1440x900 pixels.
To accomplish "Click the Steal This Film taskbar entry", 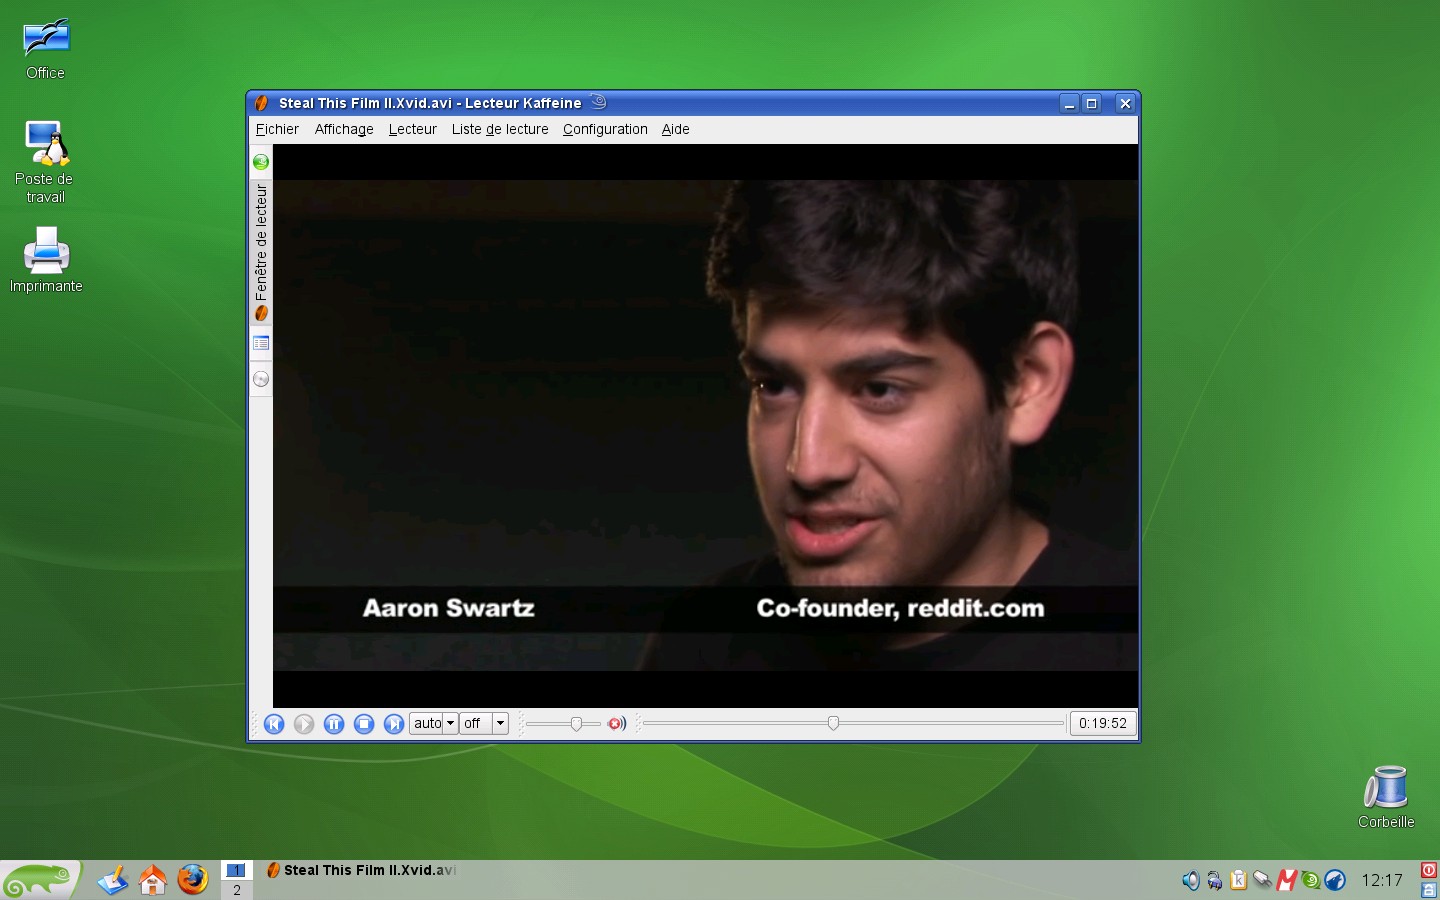I will pos(361,870).
